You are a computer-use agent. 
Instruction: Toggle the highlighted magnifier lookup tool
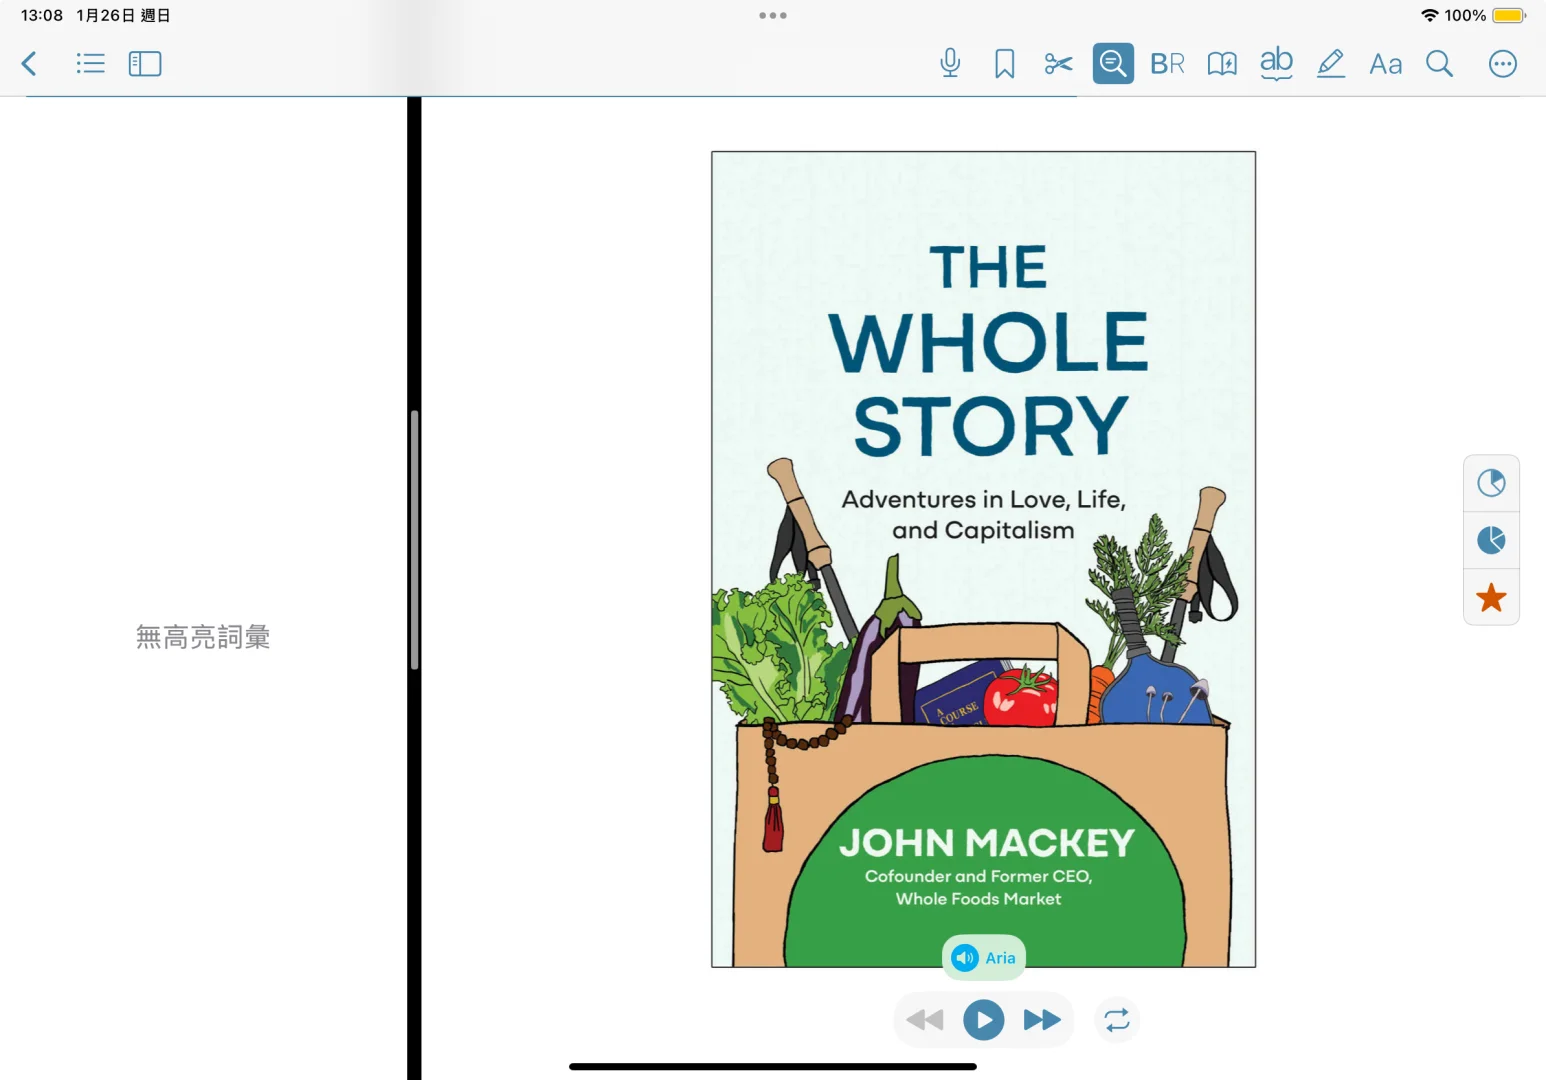tap(1113, 64)
